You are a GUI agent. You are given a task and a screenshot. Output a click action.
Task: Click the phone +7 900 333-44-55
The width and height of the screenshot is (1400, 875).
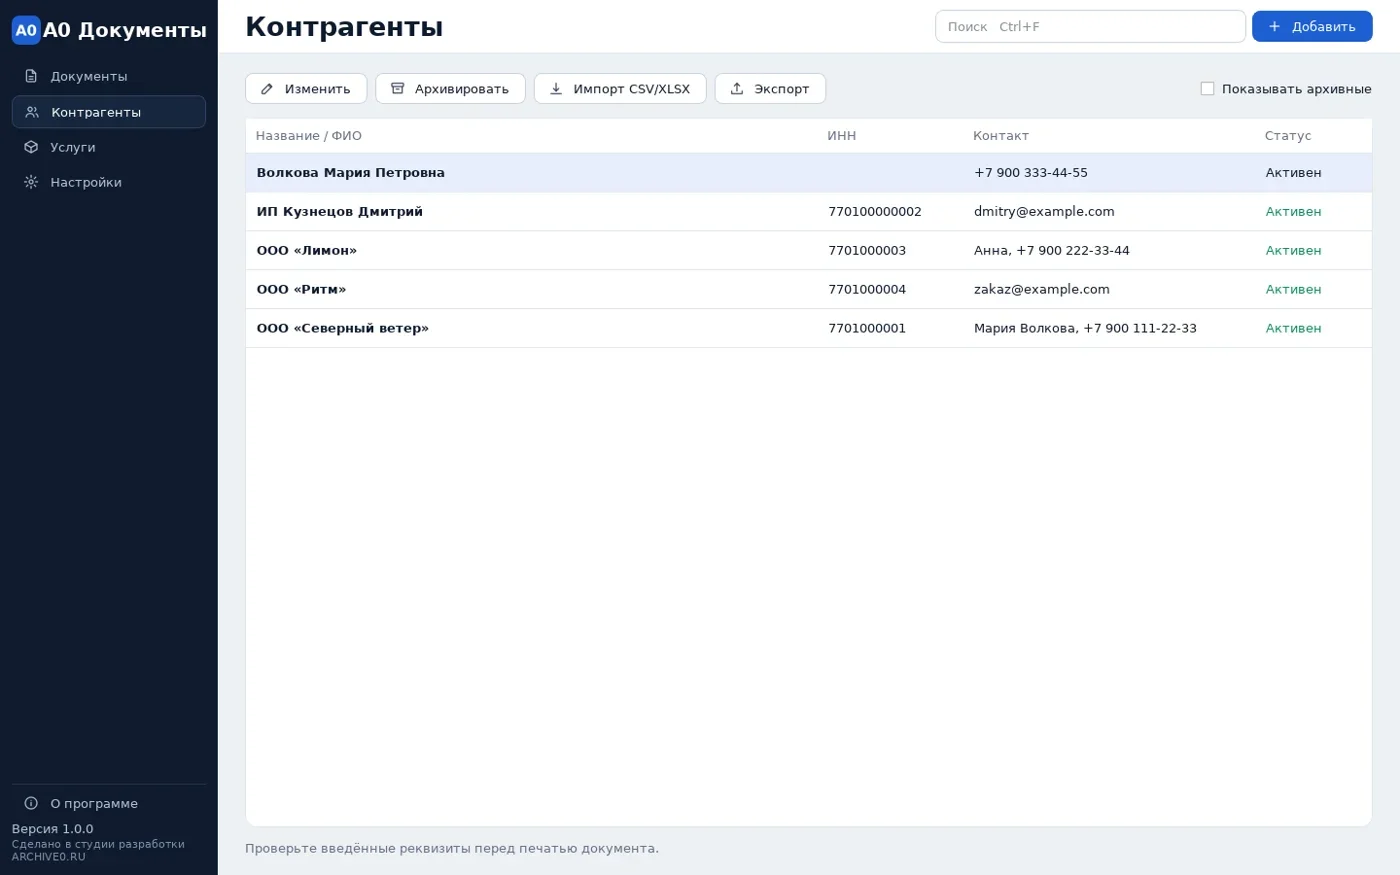point(1031,173)
